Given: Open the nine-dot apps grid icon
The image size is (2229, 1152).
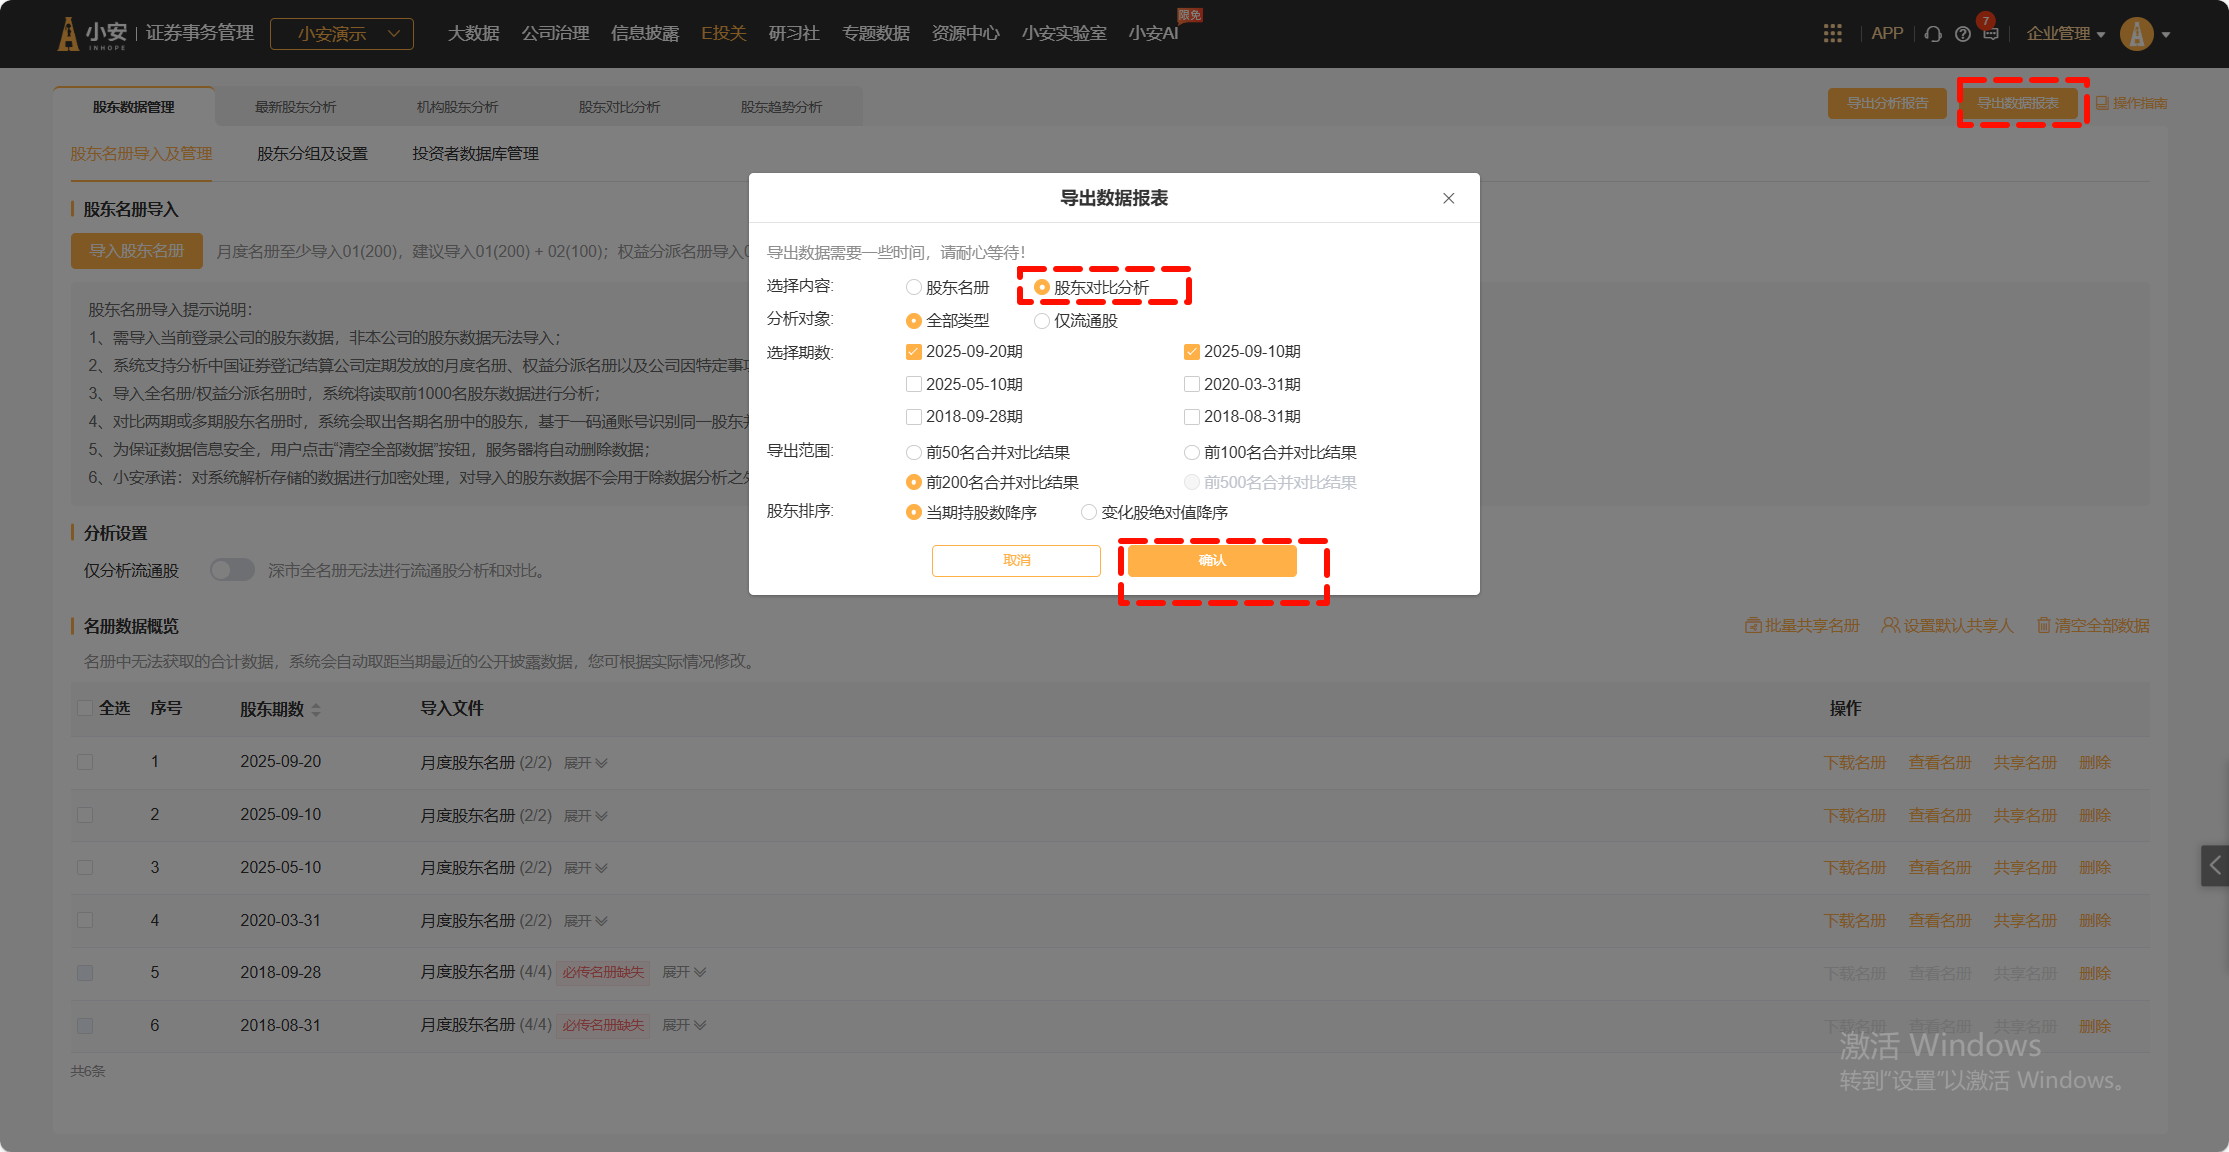Looking at the screenshot, I should point(1832,34).
